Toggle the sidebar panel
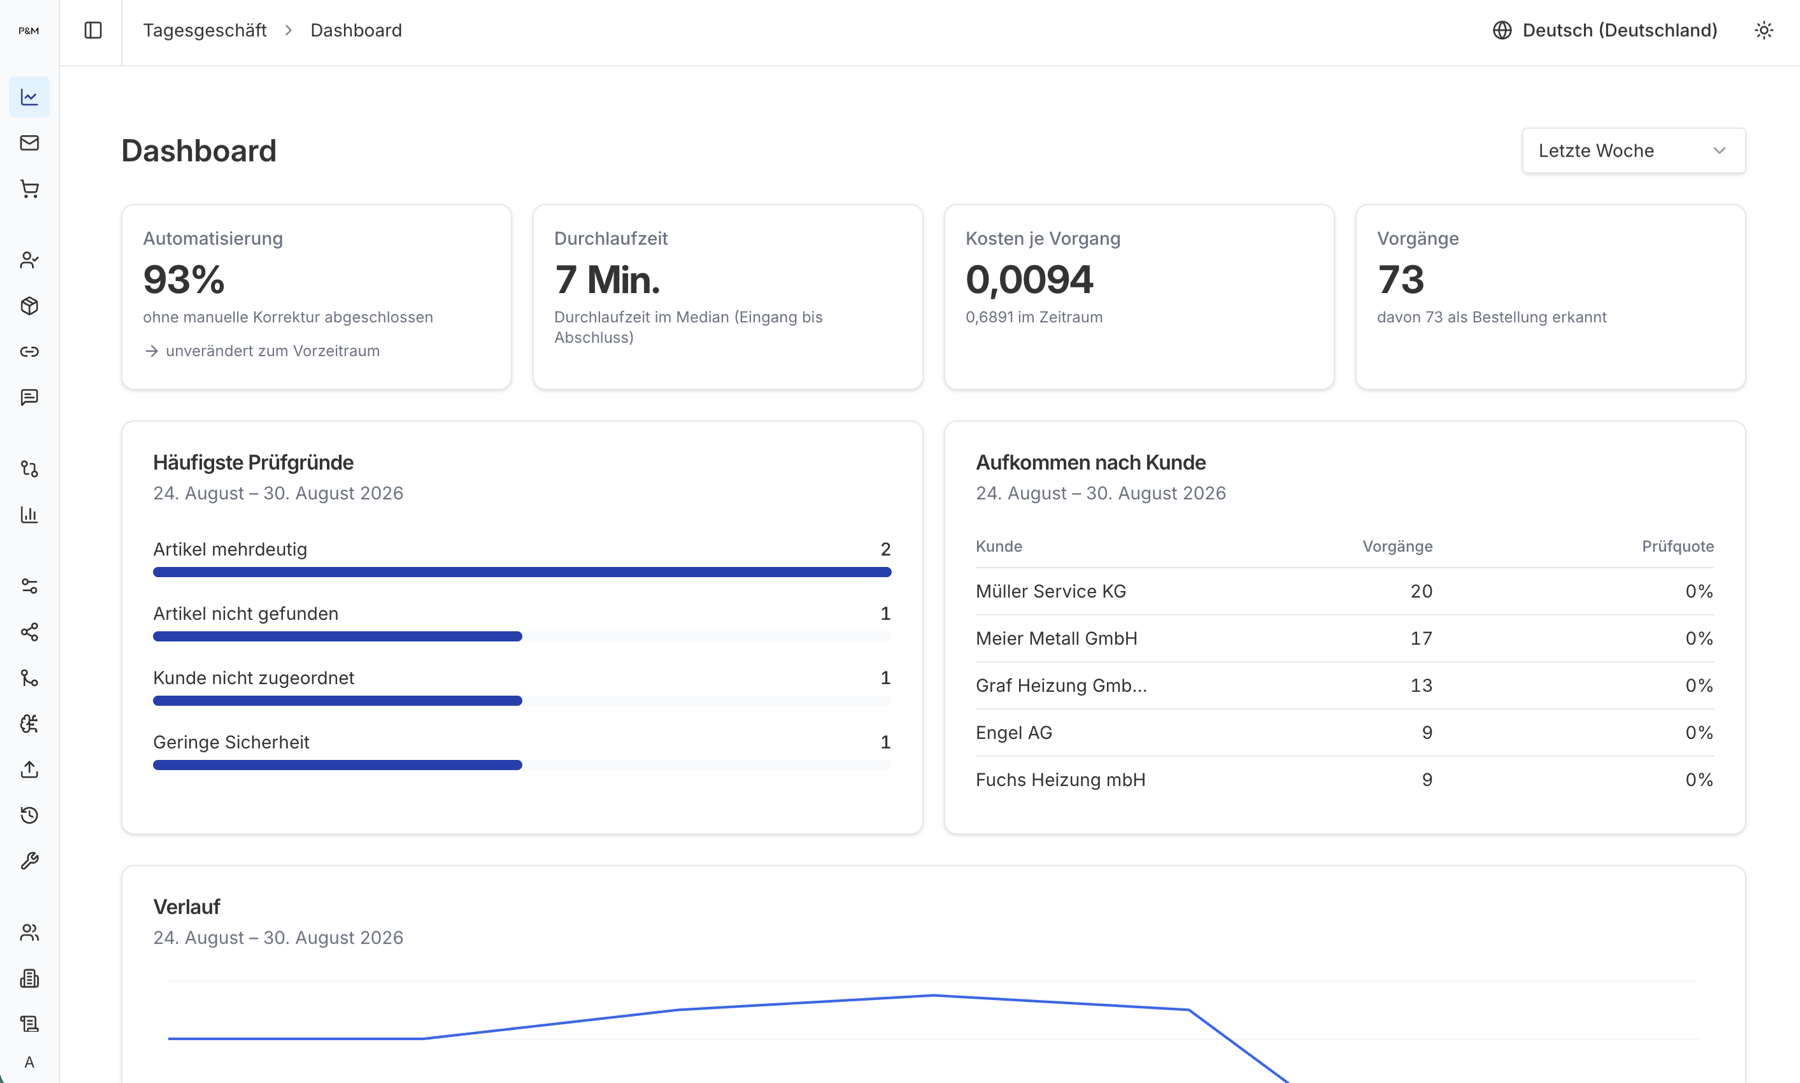1800x1083 pixels. coord(93,30)
